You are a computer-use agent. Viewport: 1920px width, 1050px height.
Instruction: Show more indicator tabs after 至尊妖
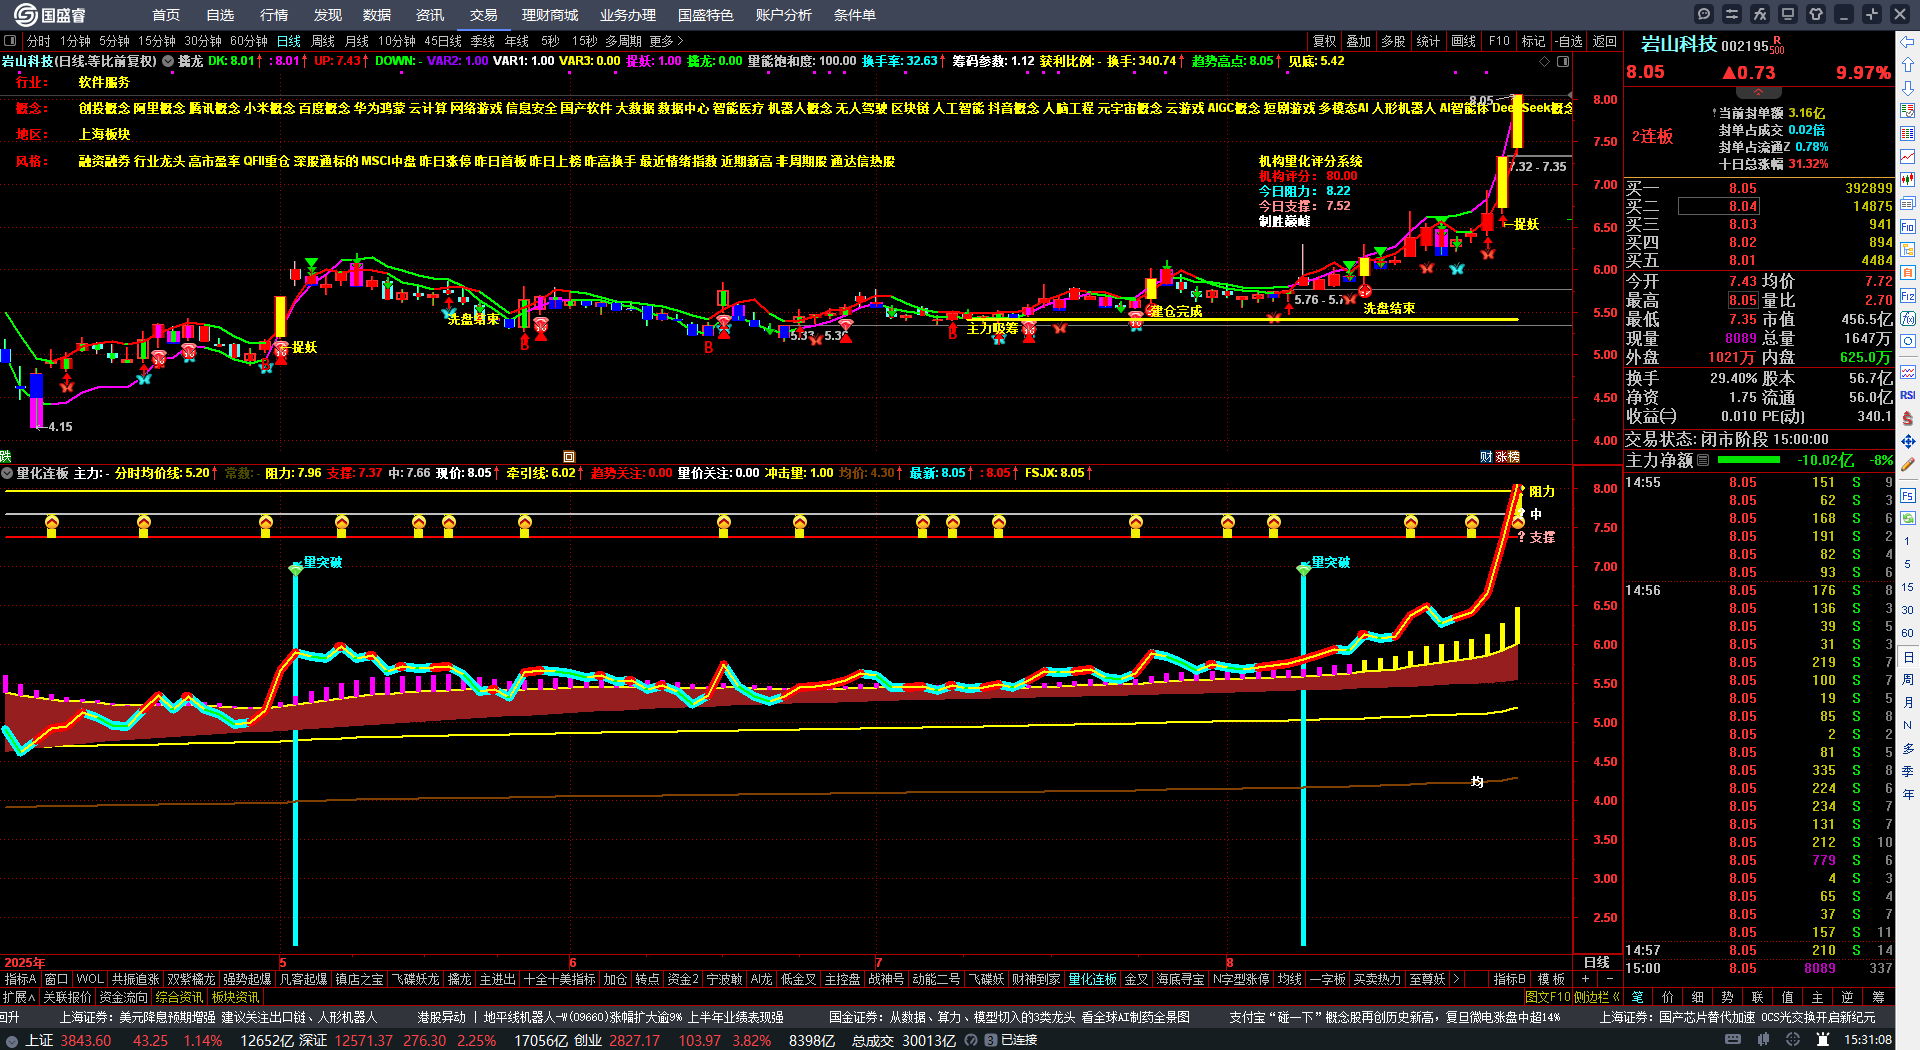coord(1456,979)
